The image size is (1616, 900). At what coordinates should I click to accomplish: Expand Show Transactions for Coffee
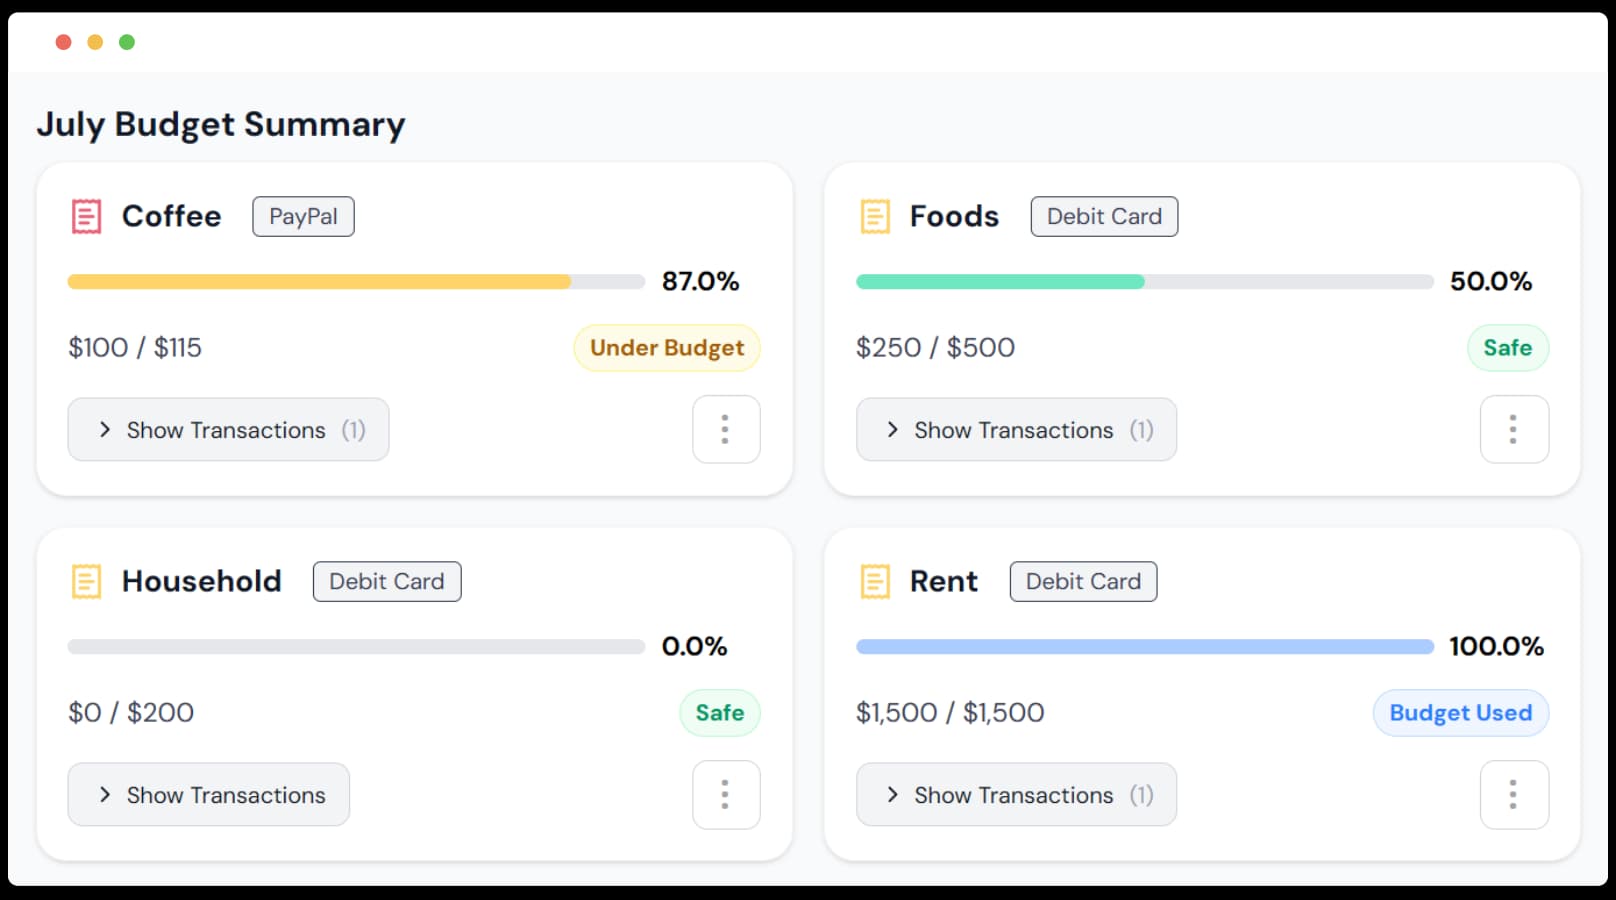pyautogui.click(x=228, y=430)
